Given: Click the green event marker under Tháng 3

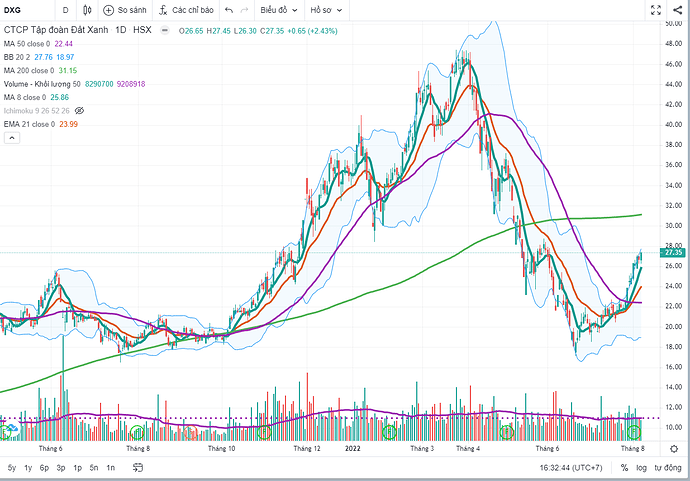Looking at the screenshot, I should tap(389, 433).
